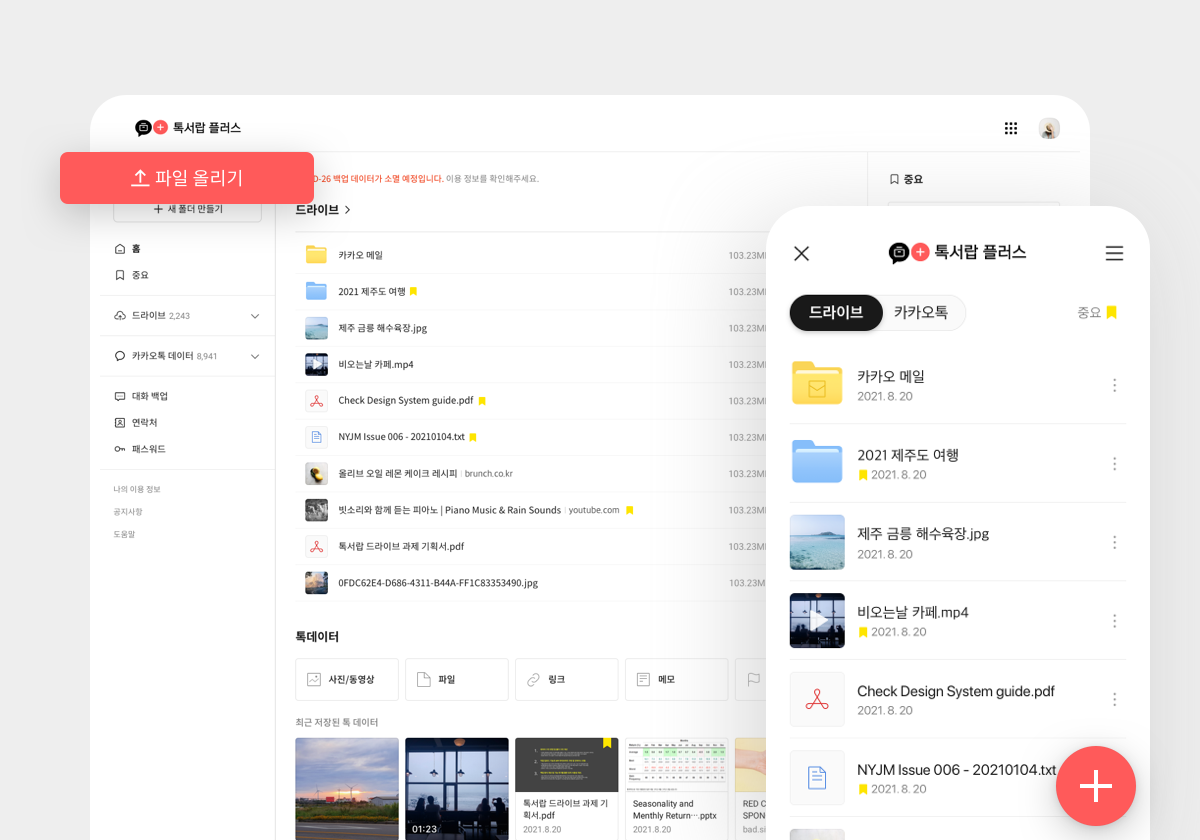Expand the 카카오톡 데이터 8,941 sidebar chevron
The image size is (1200, 840).
[254, 356]
